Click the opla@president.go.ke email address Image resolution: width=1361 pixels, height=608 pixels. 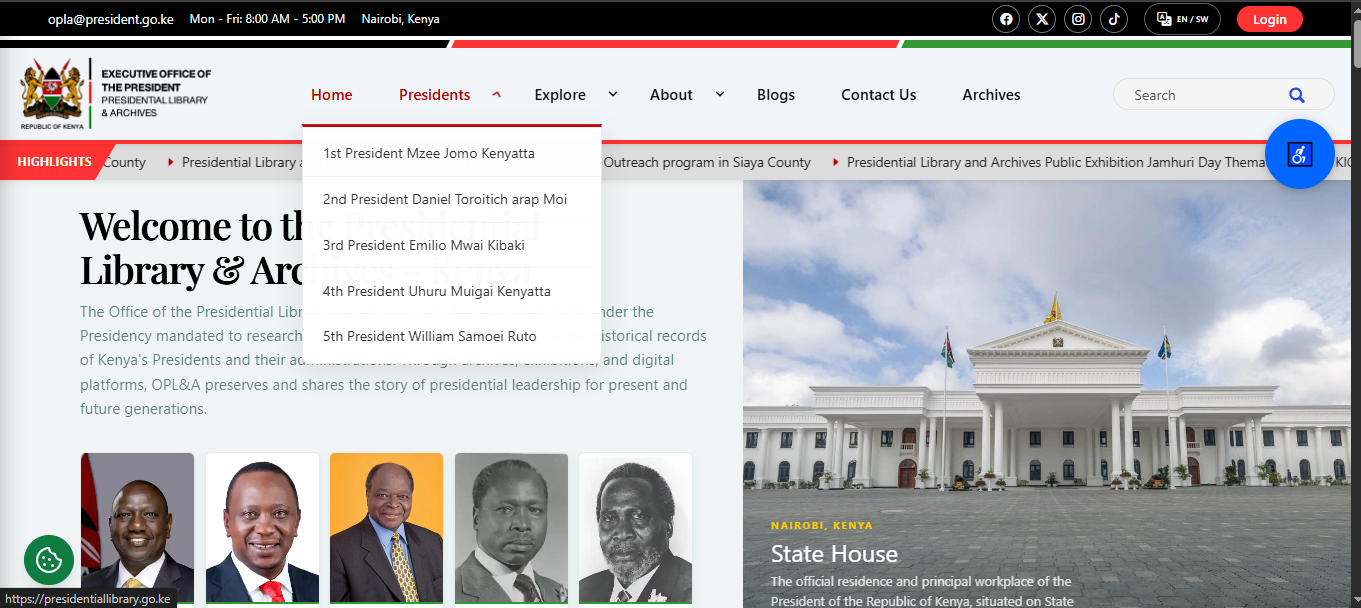pos(111,19)
